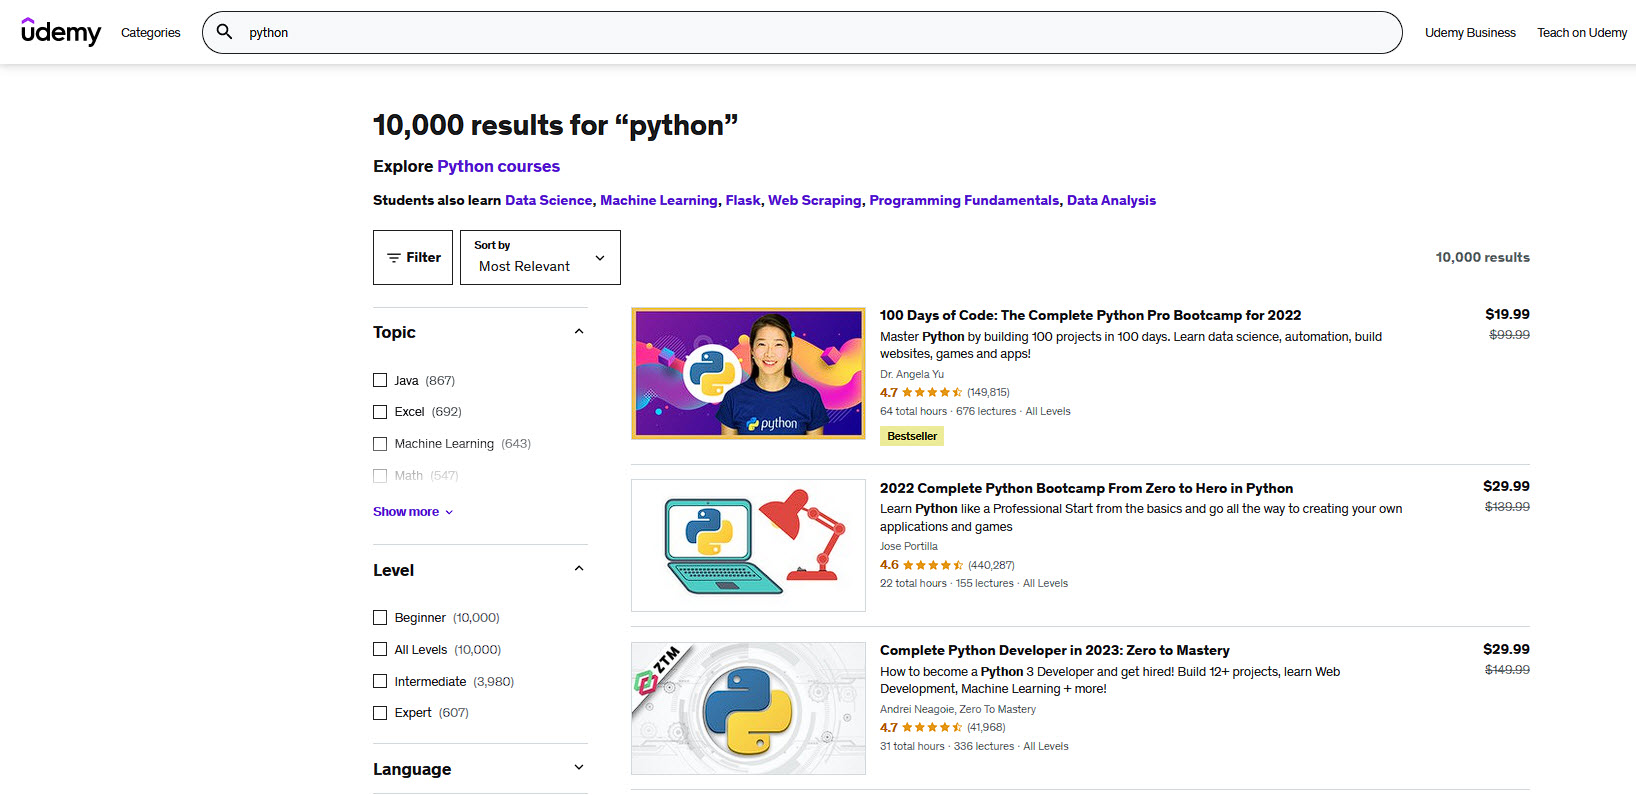
Task: Open the Web Scraping related topic link
Action: coord(815,200)
